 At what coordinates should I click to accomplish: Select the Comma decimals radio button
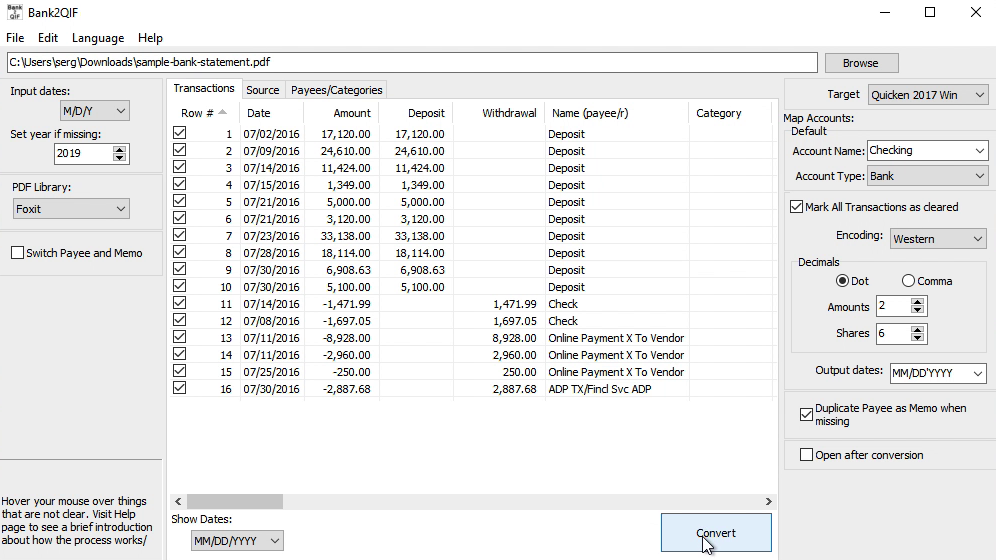[908, 281]
